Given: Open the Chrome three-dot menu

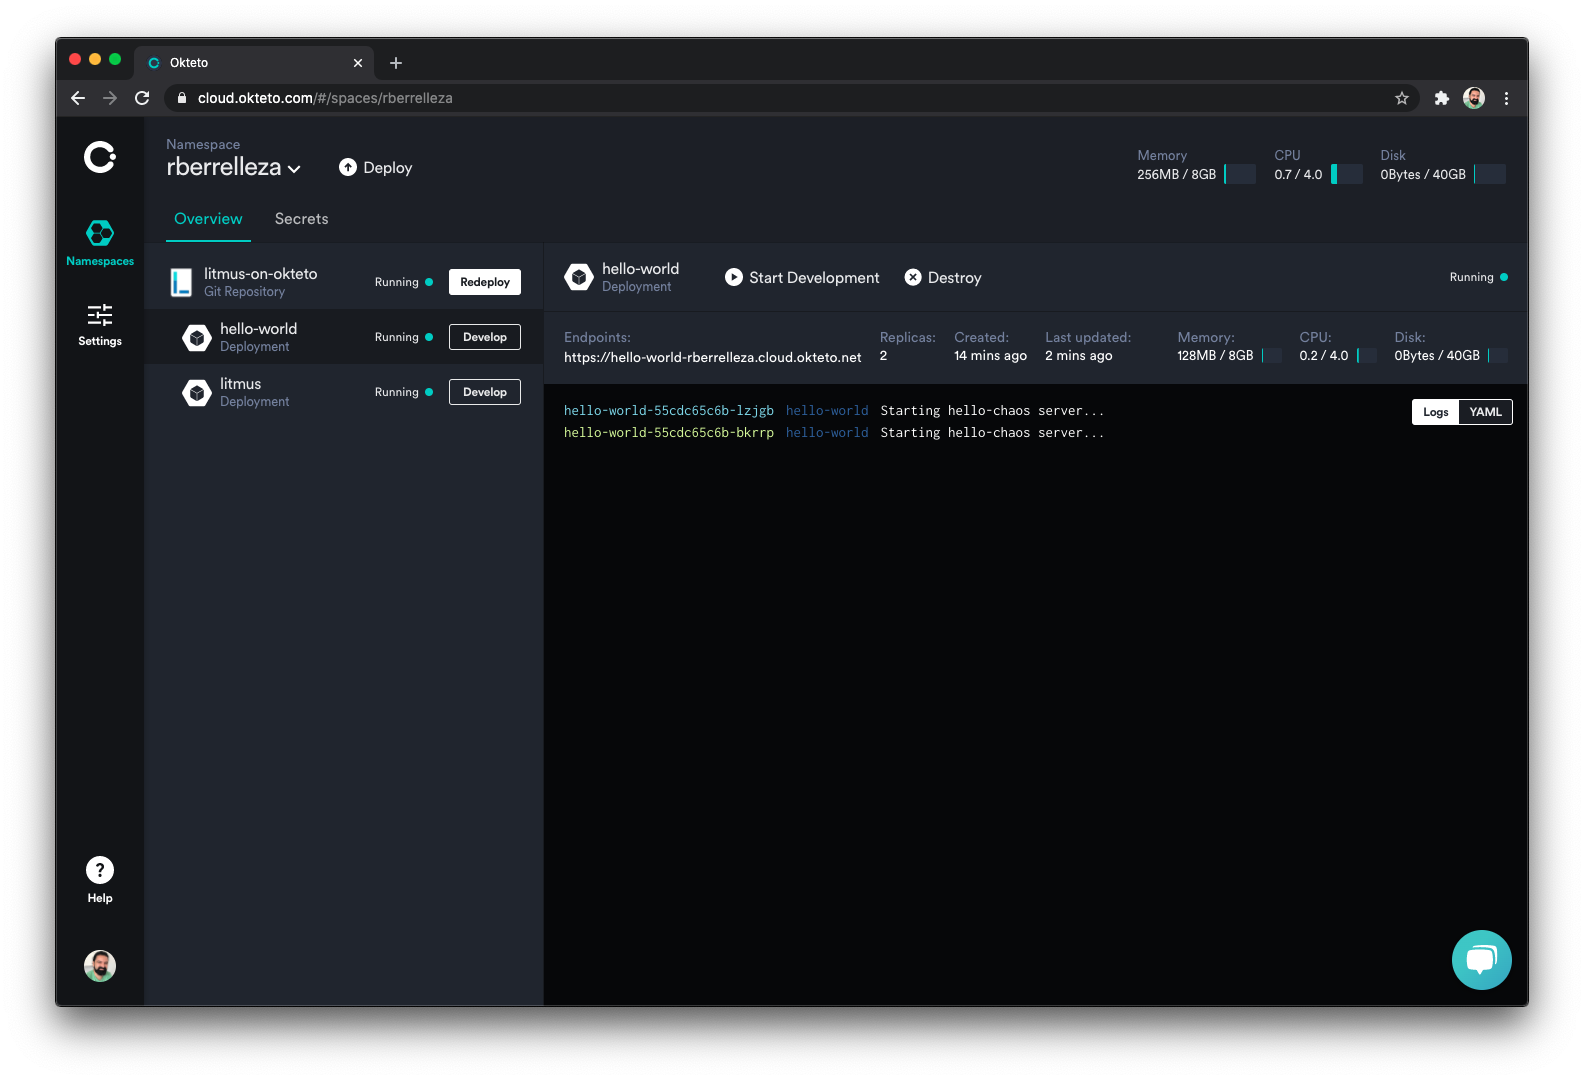Looking at the screenshot, I should click(1506, 98).
